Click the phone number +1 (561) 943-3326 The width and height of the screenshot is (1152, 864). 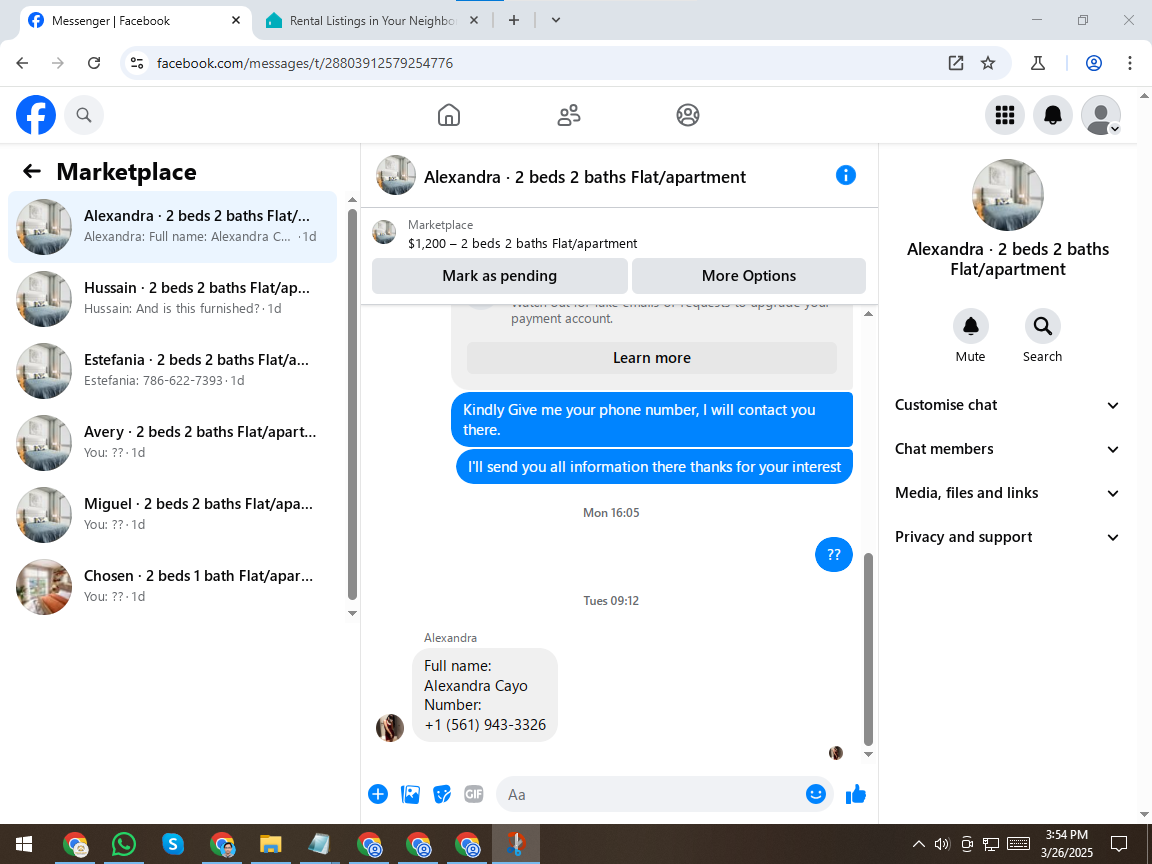485,725
